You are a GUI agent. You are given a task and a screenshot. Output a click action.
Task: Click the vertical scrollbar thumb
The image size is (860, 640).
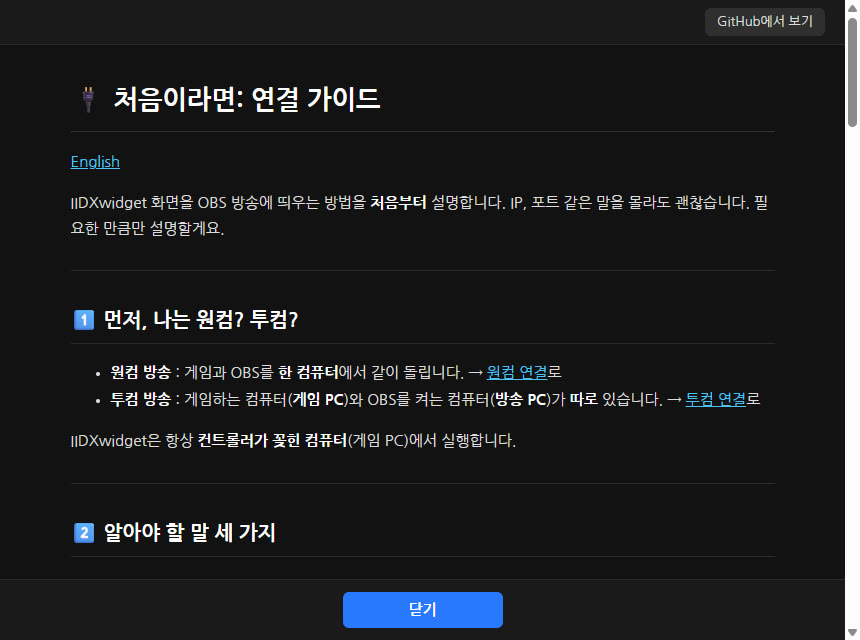pyautogui.click(x=852, y=72)
